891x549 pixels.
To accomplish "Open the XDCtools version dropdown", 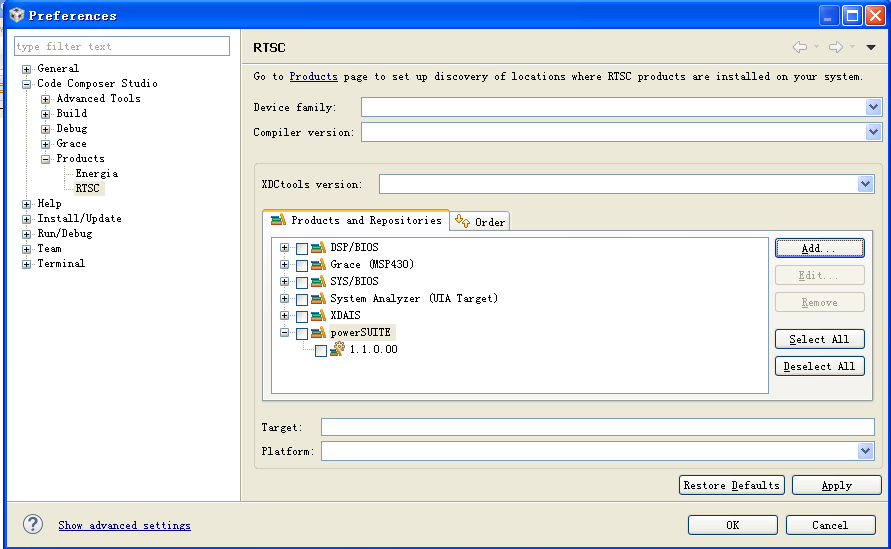I will (x=865, y=184).
